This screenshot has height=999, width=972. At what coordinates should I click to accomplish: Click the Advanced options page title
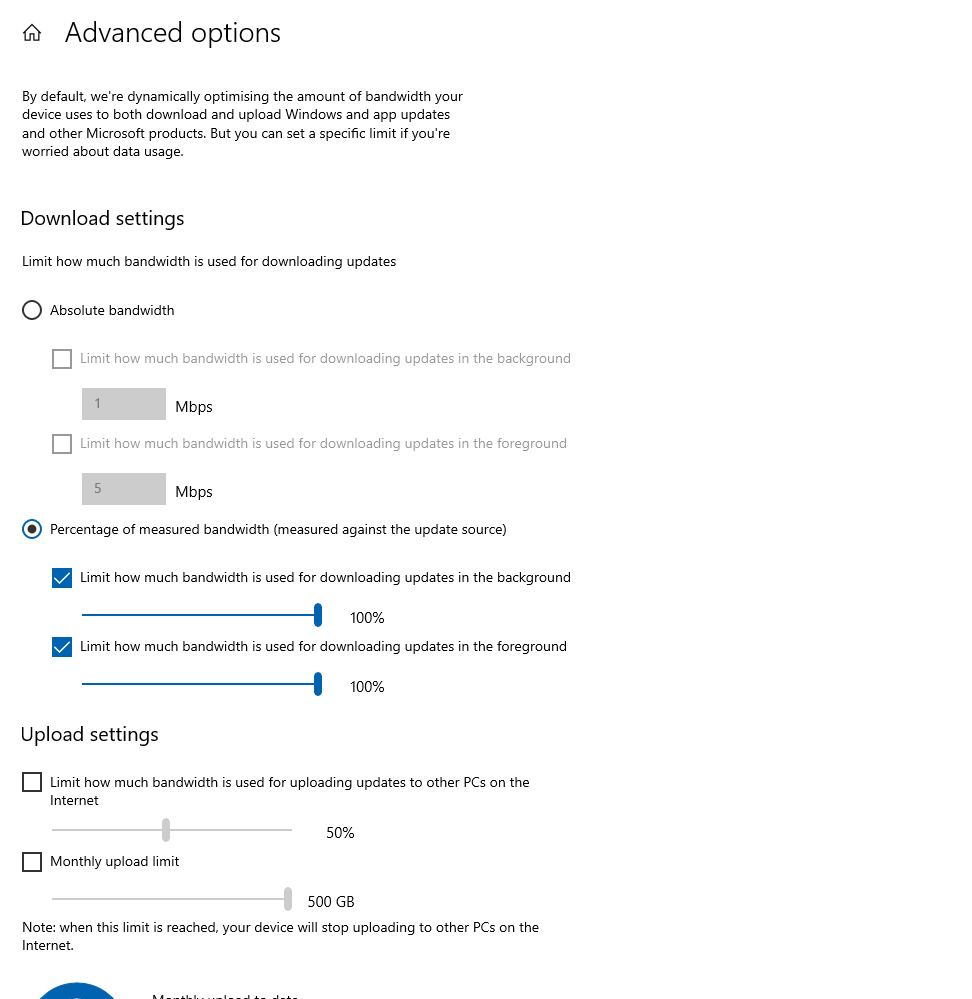click(173, 33)
